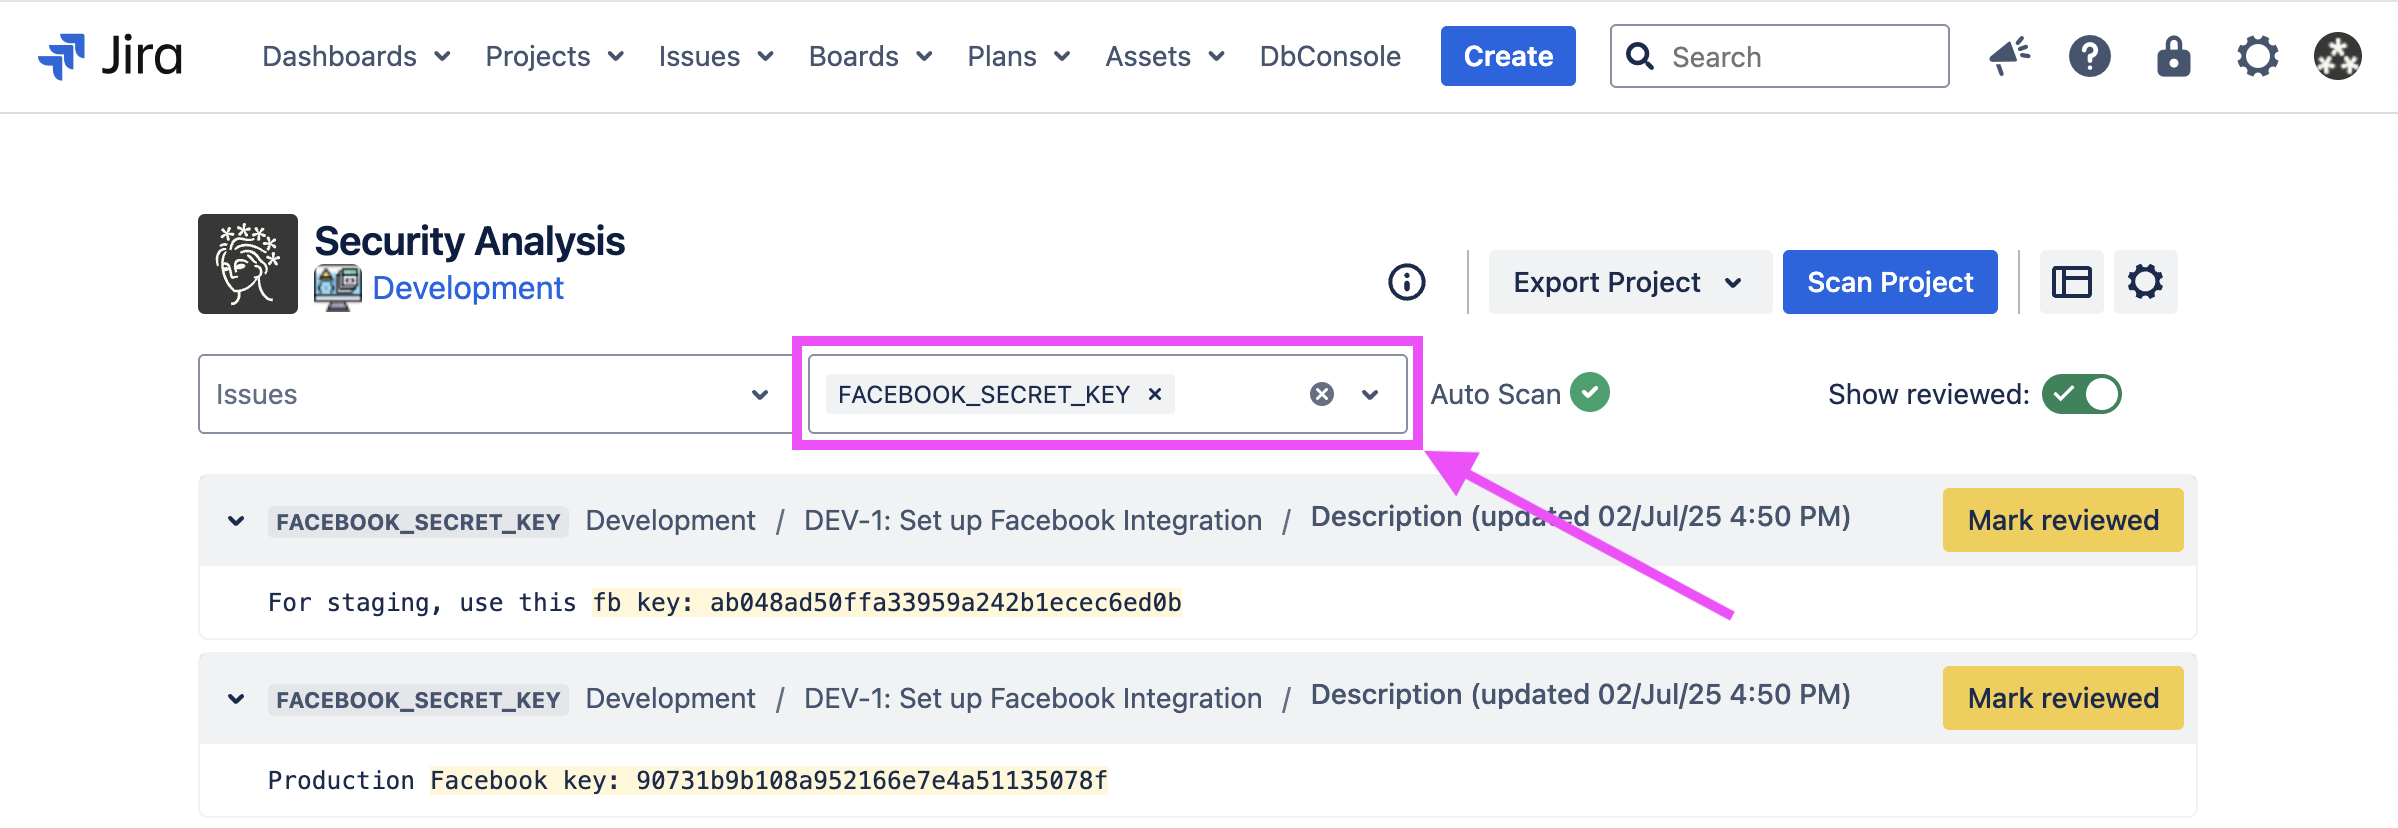Click the Scan Project button
This screenshot has height=828, width=2398.
click(x=1889, y=282)
